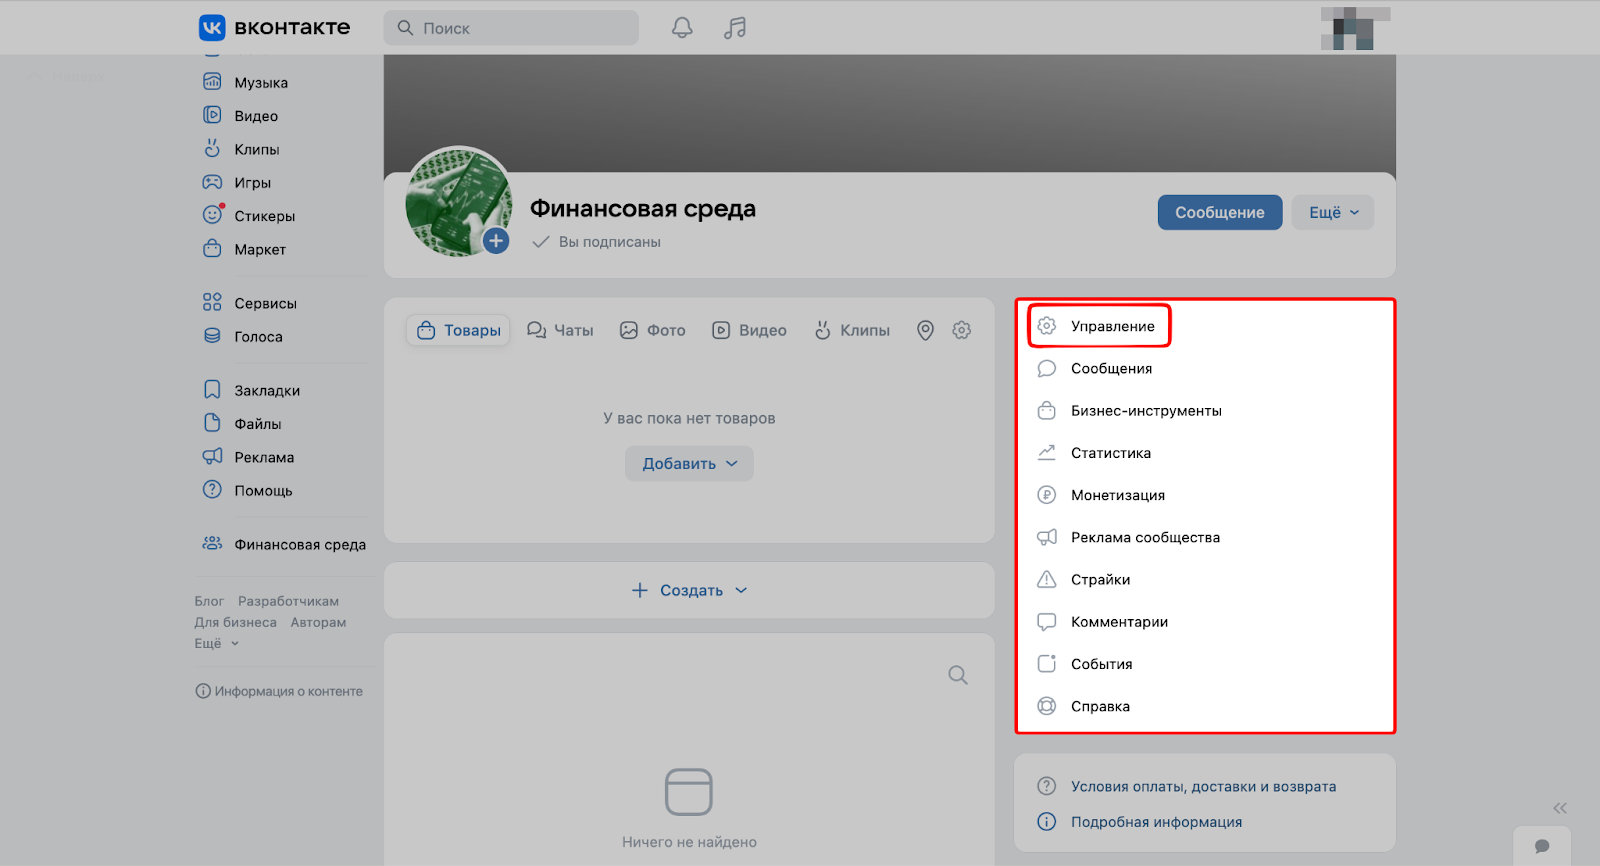The height and width of the screenshot is (866, 1600).
Task: Switch to the Фото tab
Action: (x=653, y=330)
